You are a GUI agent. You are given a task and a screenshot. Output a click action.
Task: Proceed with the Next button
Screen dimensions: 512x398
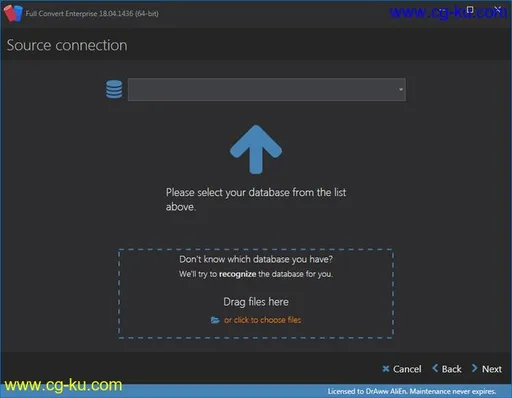coord(487,369)
